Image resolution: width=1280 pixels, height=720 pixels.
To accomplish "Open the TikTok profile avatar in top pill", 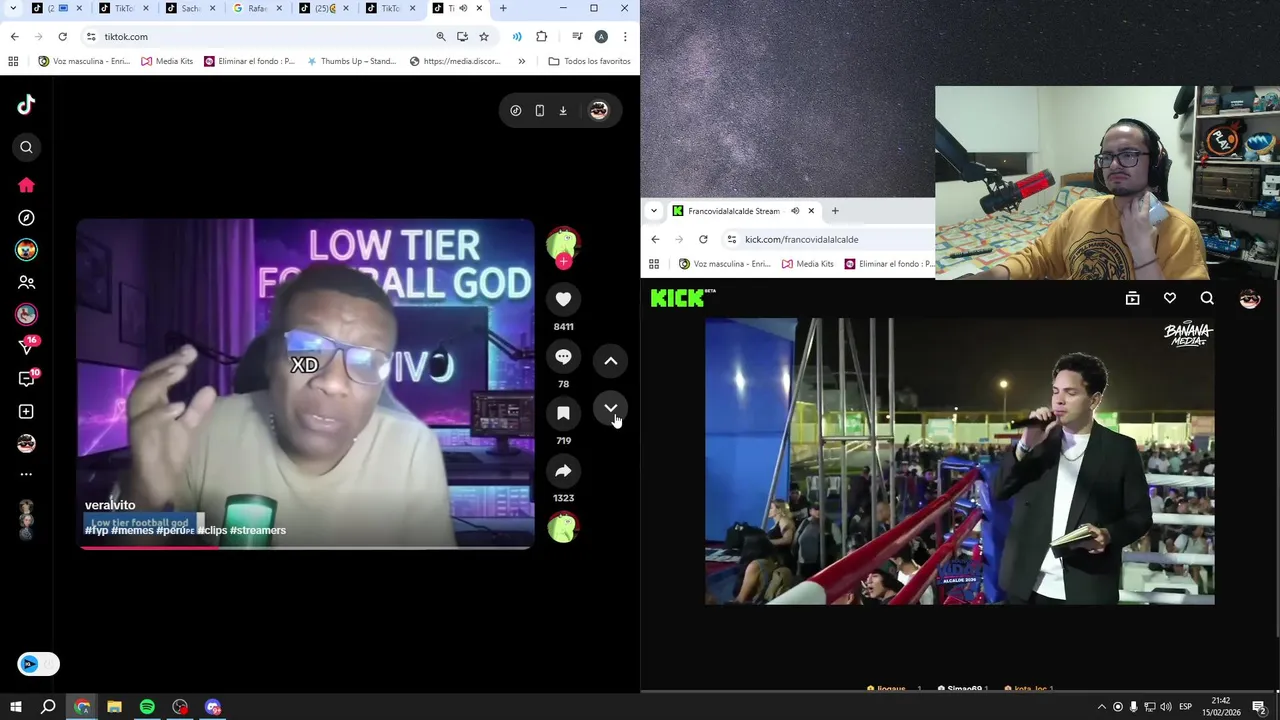I will tap(599, 110).
